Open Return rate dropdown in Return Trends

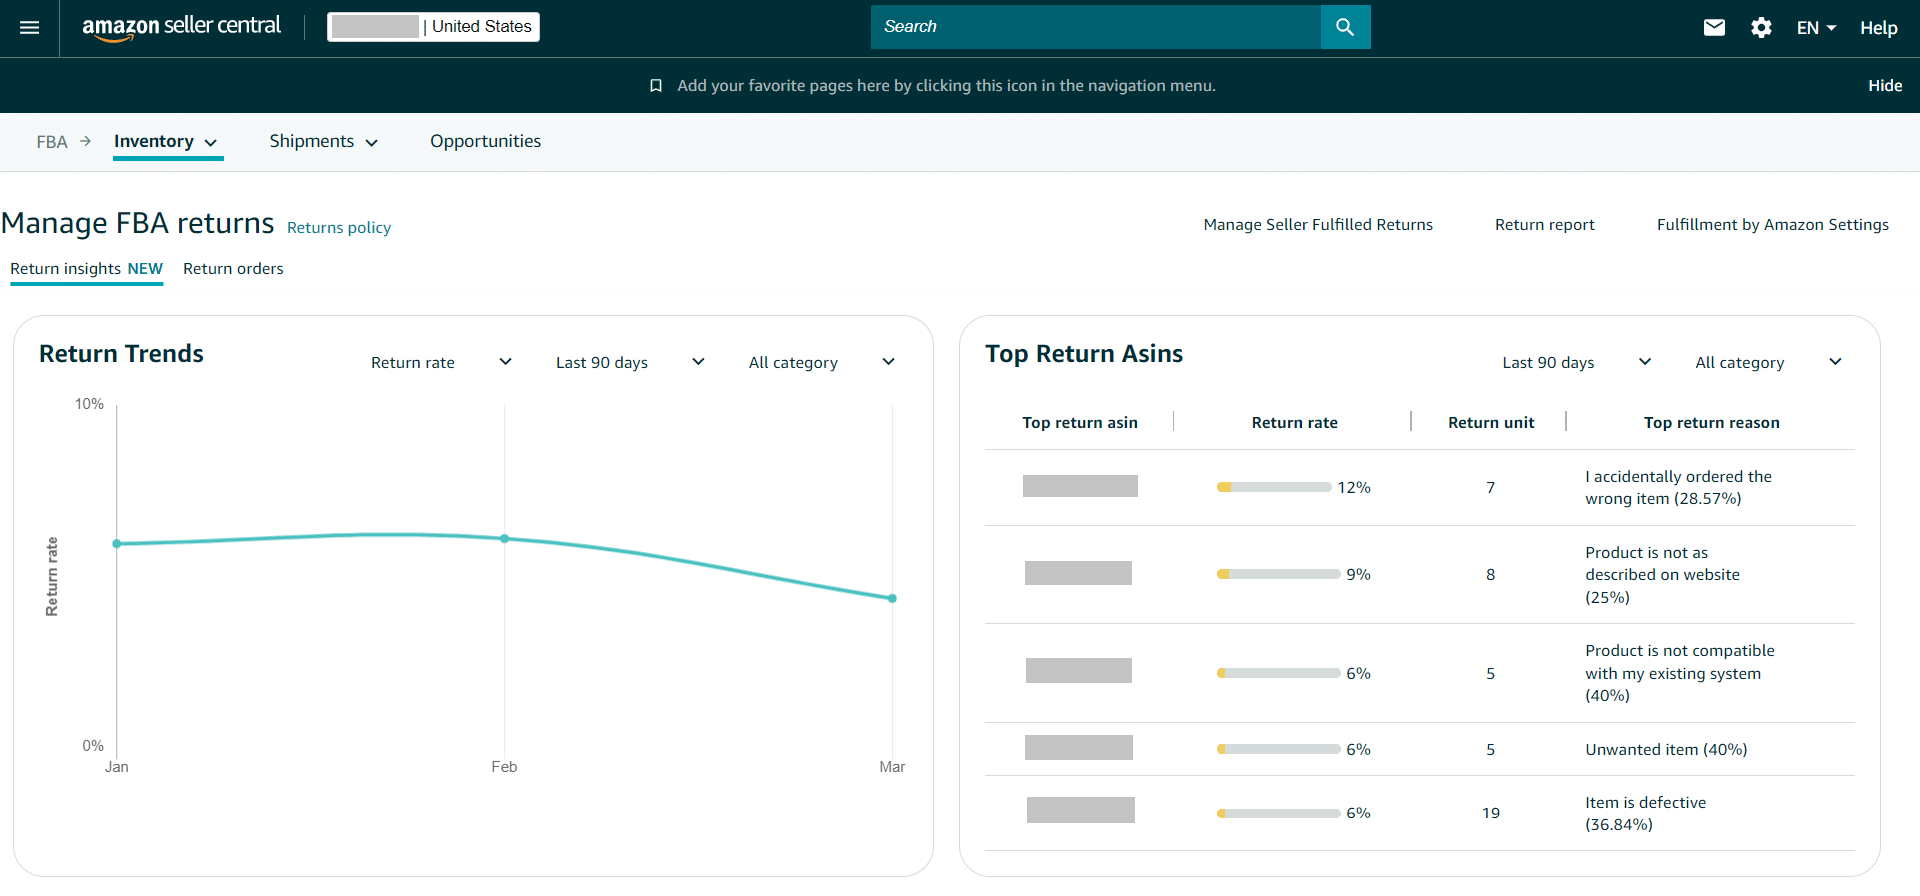click(441, 362)
